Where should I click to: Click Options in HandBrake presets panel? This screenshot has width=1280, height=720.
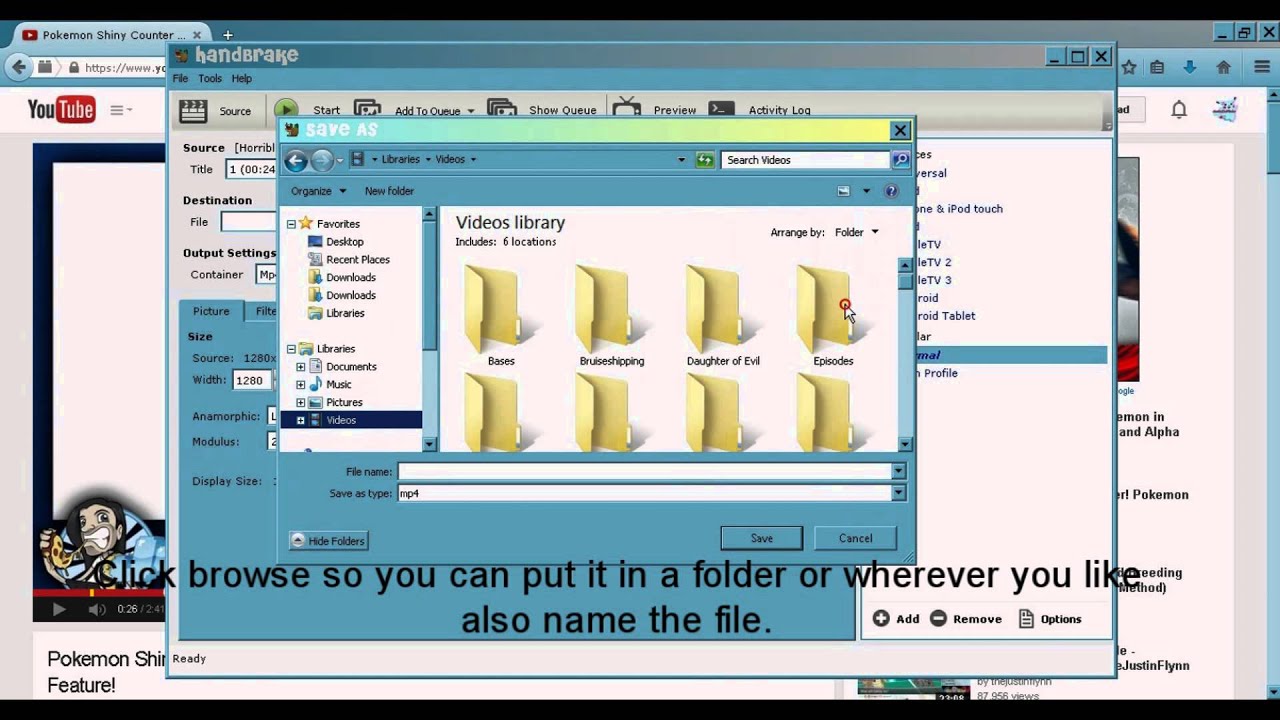1050,619
